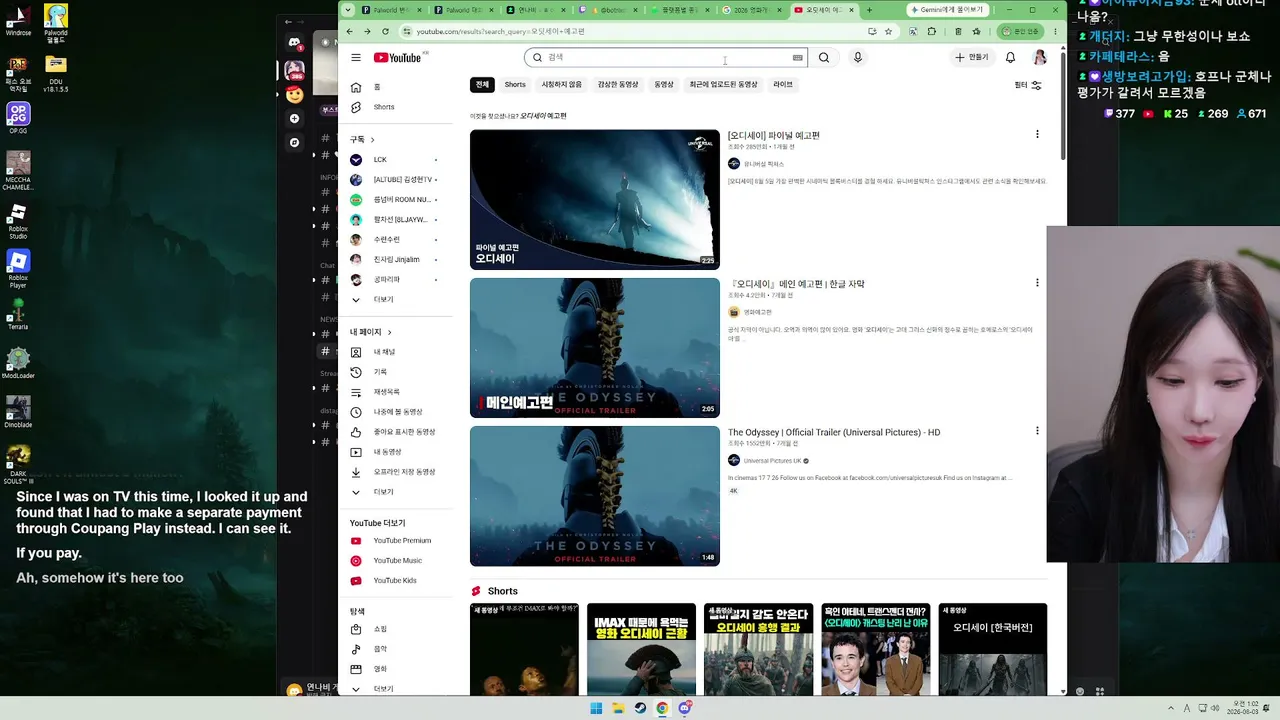Open YouTube notifications bell
Screen dimensions: 1280x720
point(1010,58)
